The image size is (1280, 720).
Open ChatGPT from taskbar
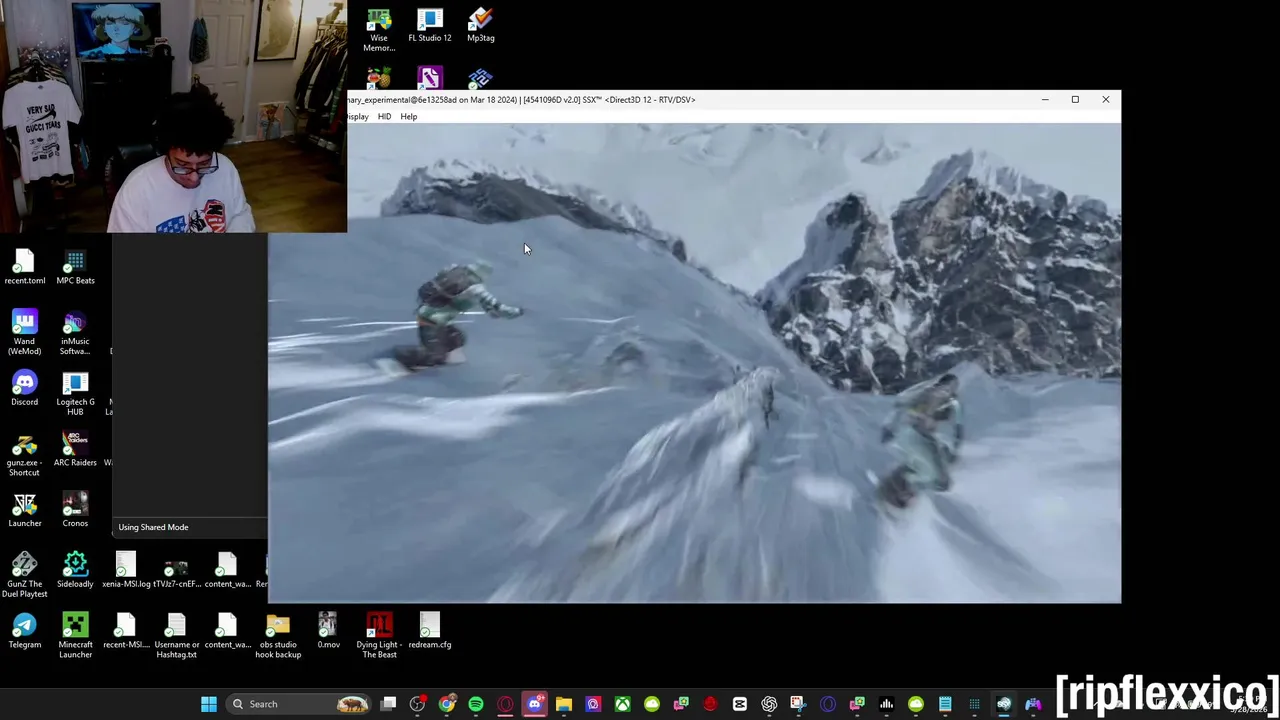pyautogui.click(x=769, y=704)
